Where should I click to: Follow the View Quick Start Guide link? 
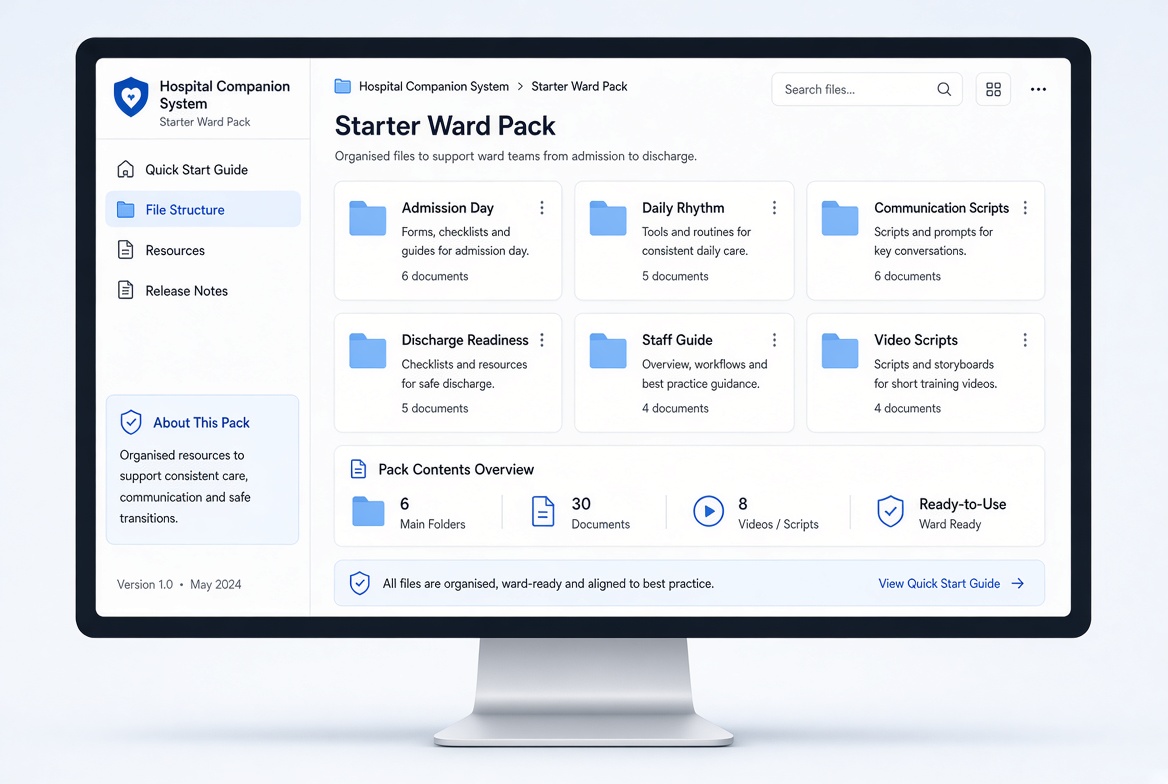[939, 584]
